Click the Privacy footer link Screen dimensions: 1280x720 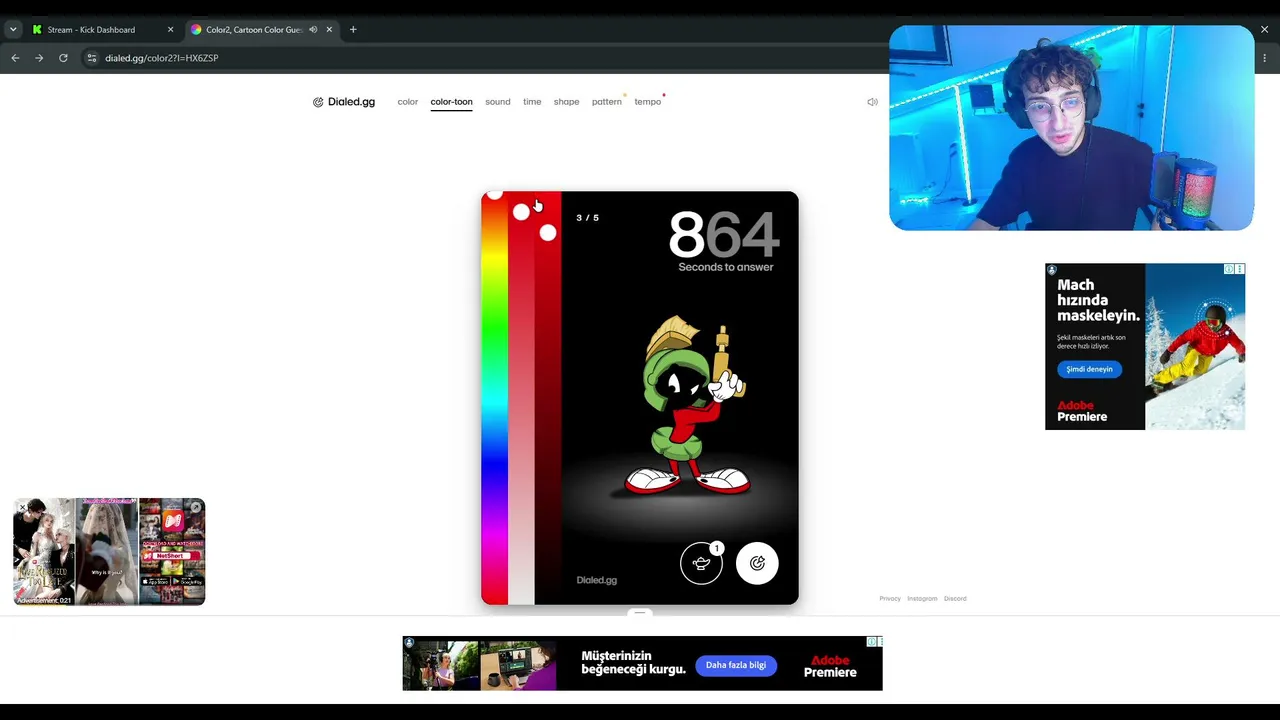(x=890, y=599)
